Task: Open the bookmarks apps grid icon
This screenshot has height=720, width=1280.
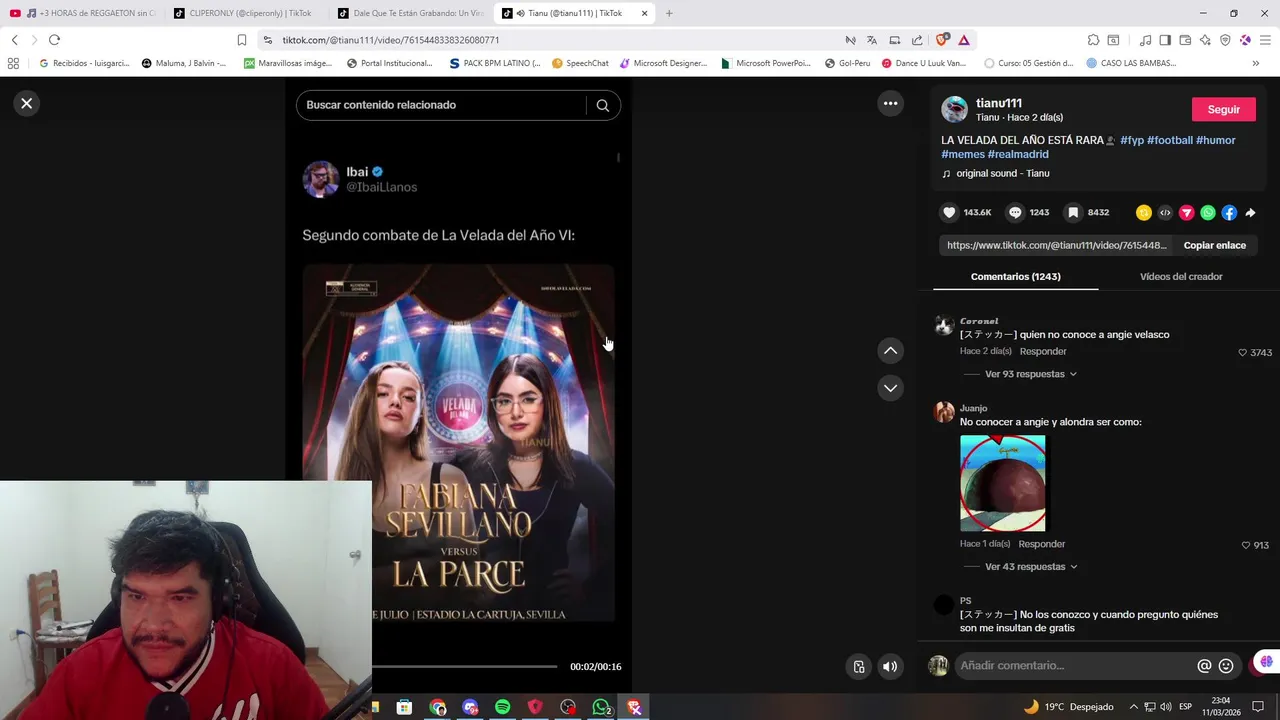Action: click(x=13, y=63)
